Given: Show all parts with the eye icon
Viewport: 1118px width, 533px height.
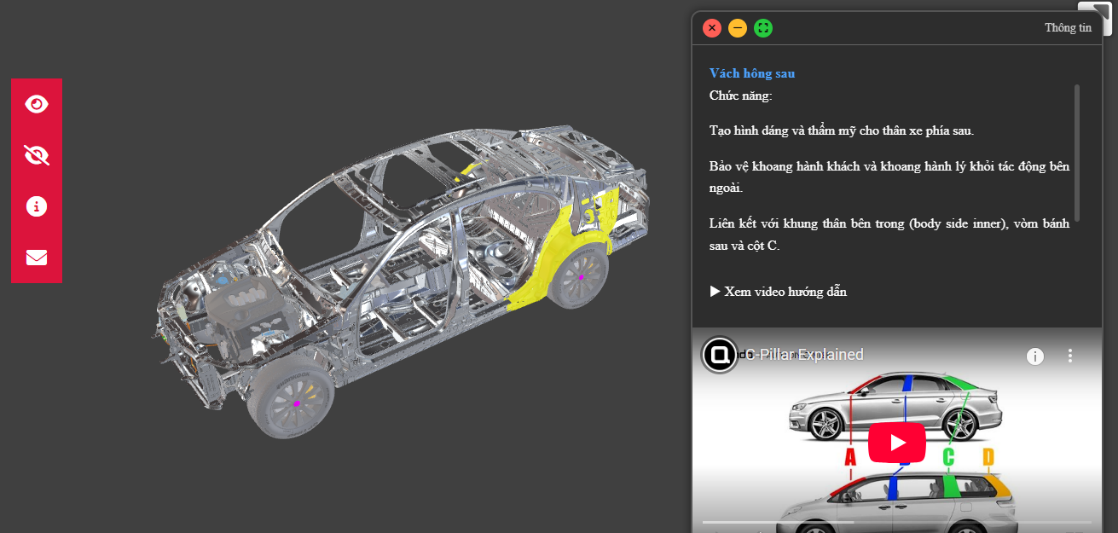Looking at the screenshot, I should [x=36, y=104].
